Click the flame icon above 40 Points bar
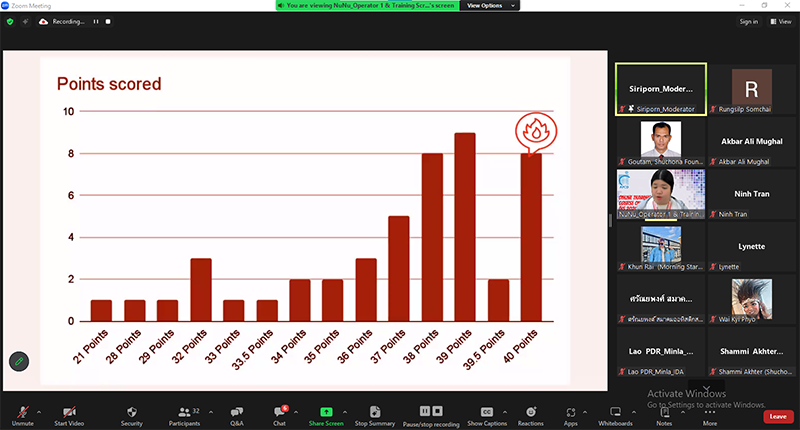The height and width of the screenshot is (430, 800). click(x=536, y=132)
